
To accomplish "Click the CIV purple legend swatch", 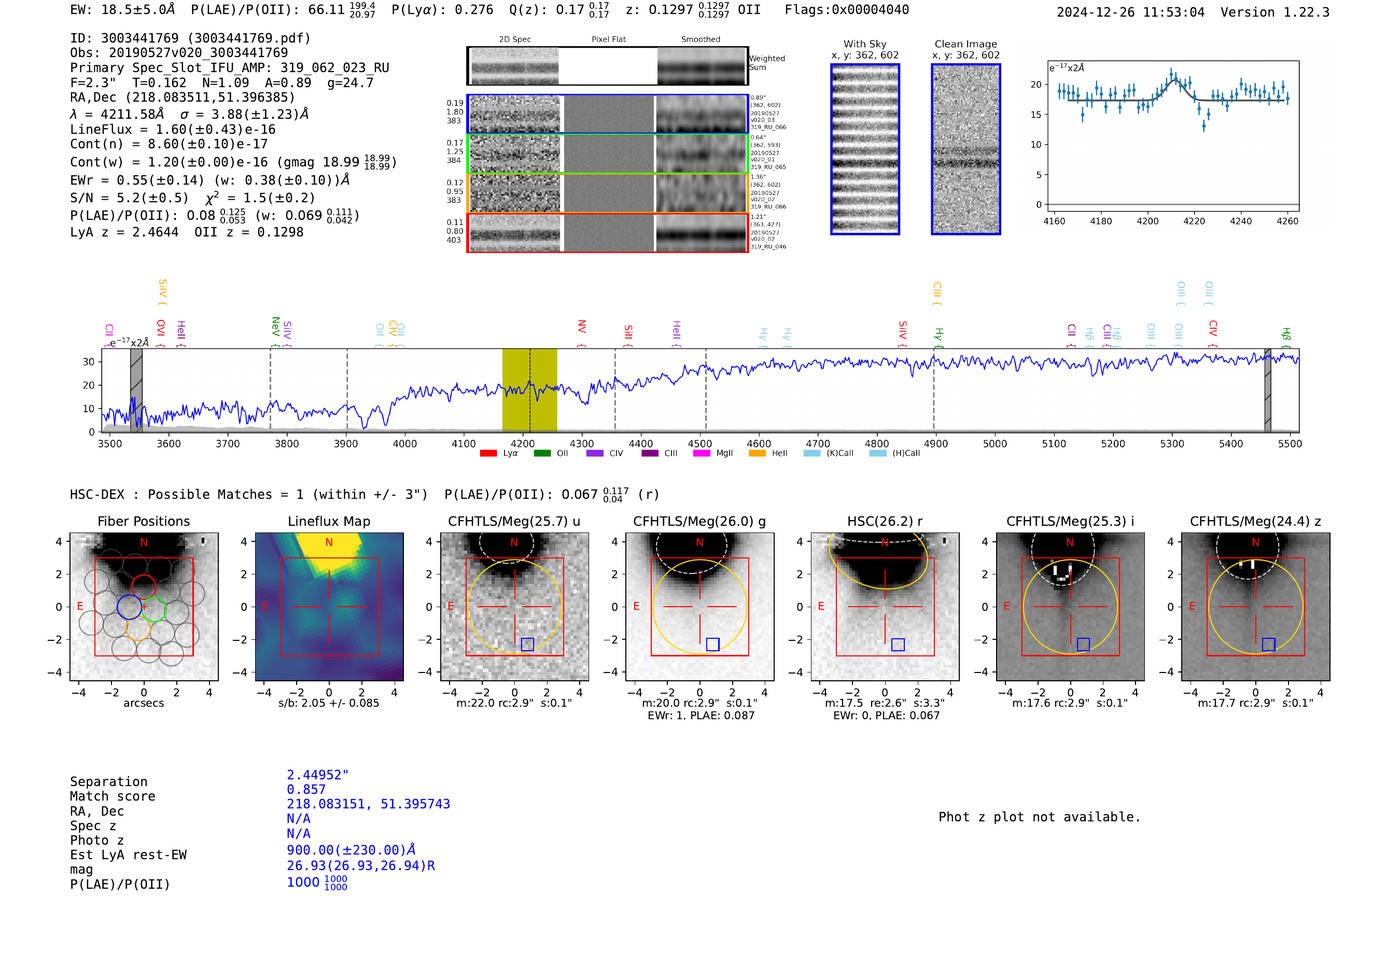I will [595, 453].
